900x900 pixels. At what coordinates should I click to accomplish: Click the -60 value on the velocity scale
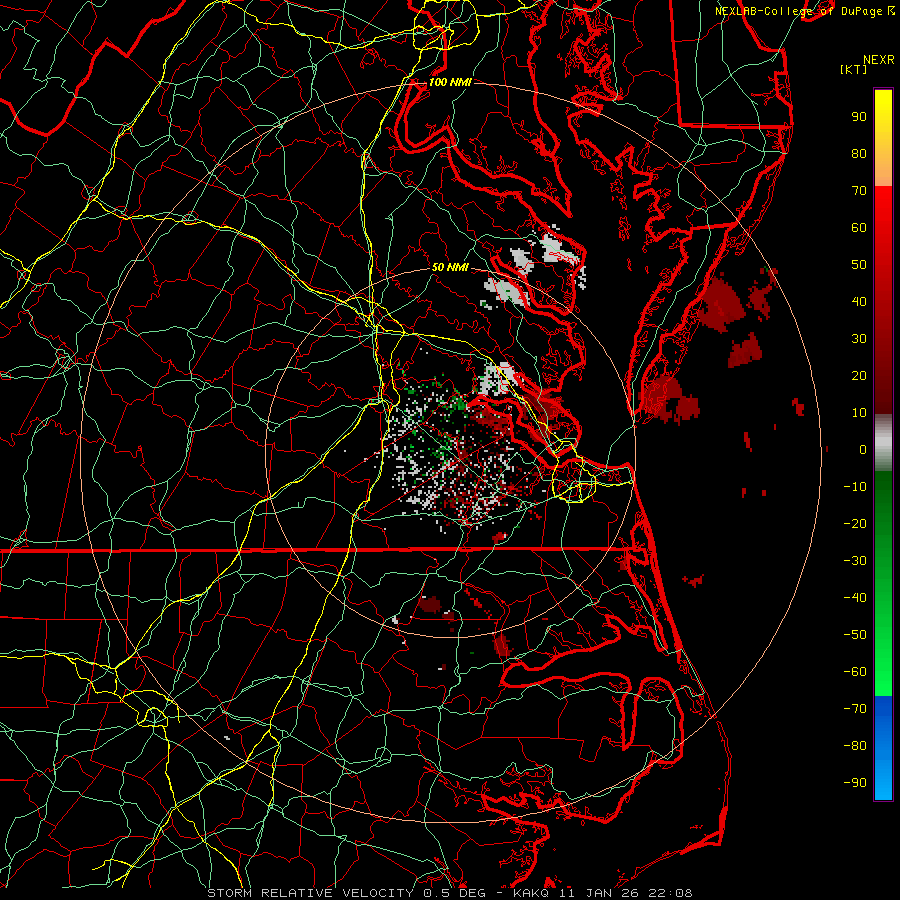(x=855, y=672)
